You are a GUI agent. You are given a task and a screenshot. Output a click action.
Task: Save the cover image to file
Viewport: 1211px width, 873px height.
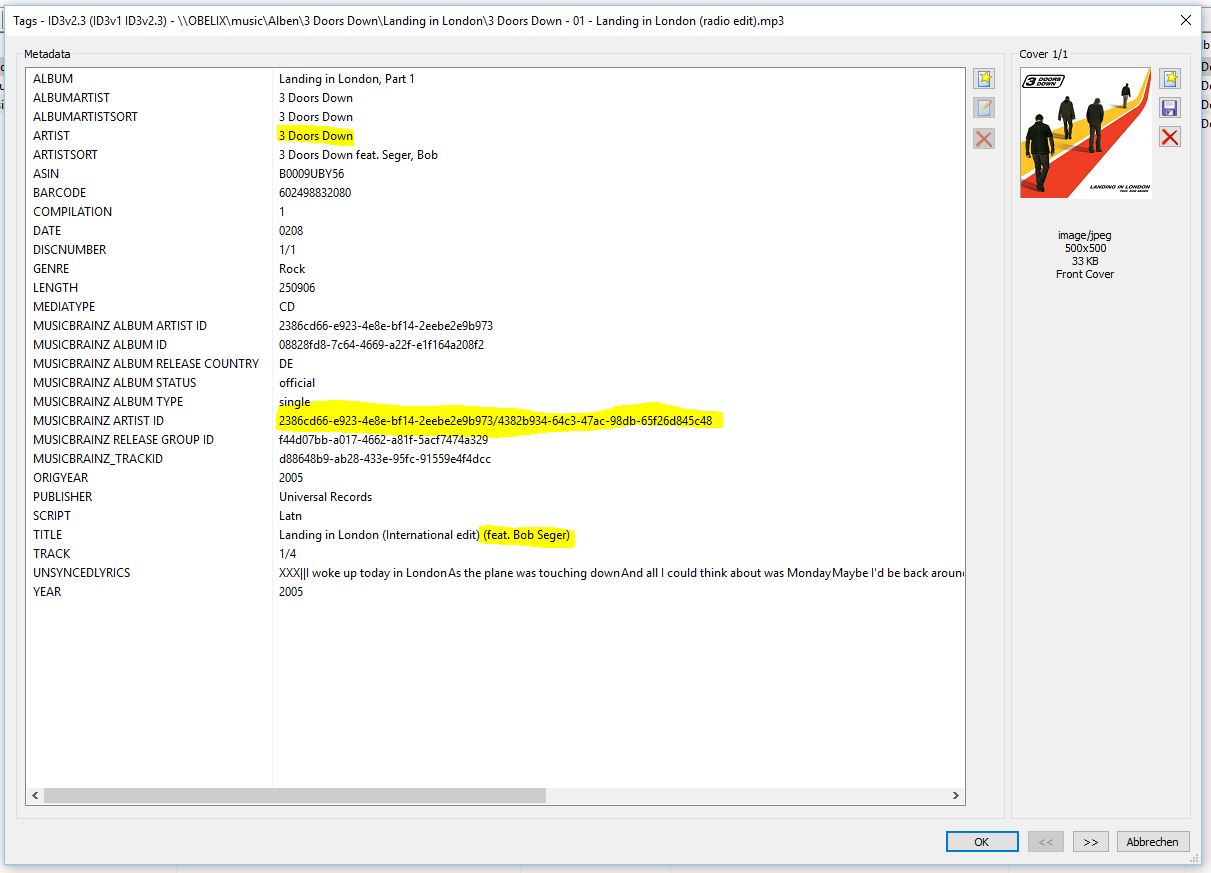coord(1170,108)
